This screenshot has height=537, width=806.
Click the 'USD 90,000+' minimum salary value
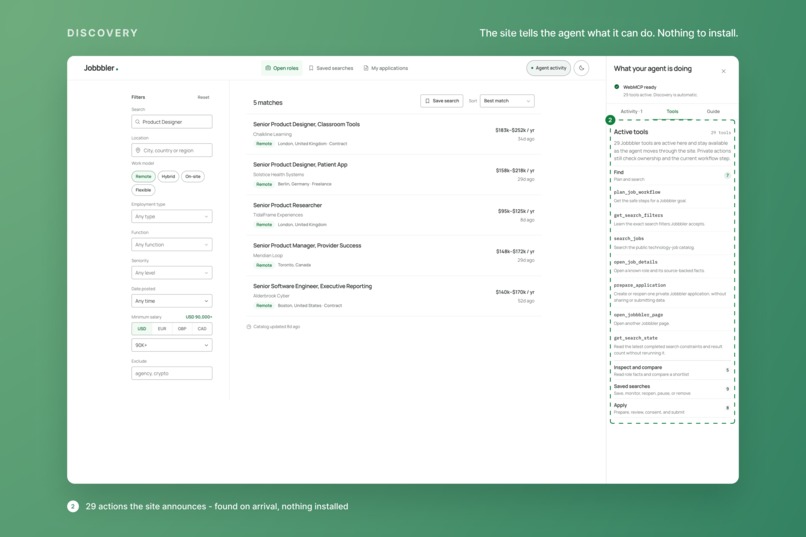pyautogui.click(x=198, y=317)
